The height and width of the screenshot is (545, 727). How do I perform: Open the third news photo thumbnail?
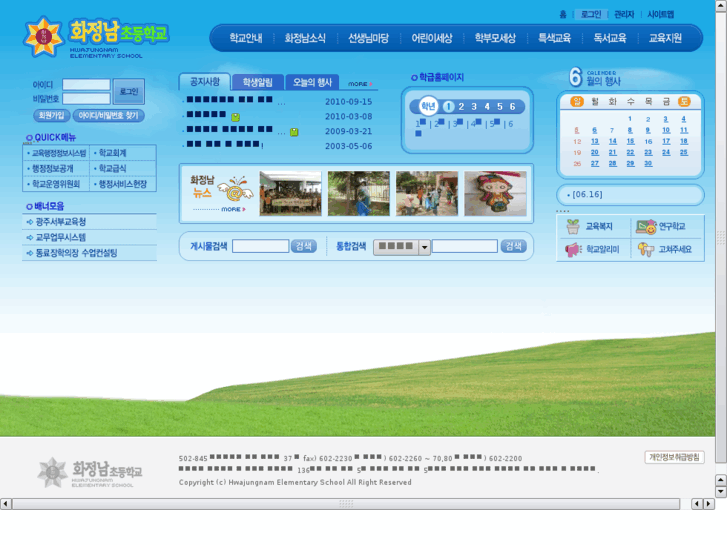pos(427,193)
